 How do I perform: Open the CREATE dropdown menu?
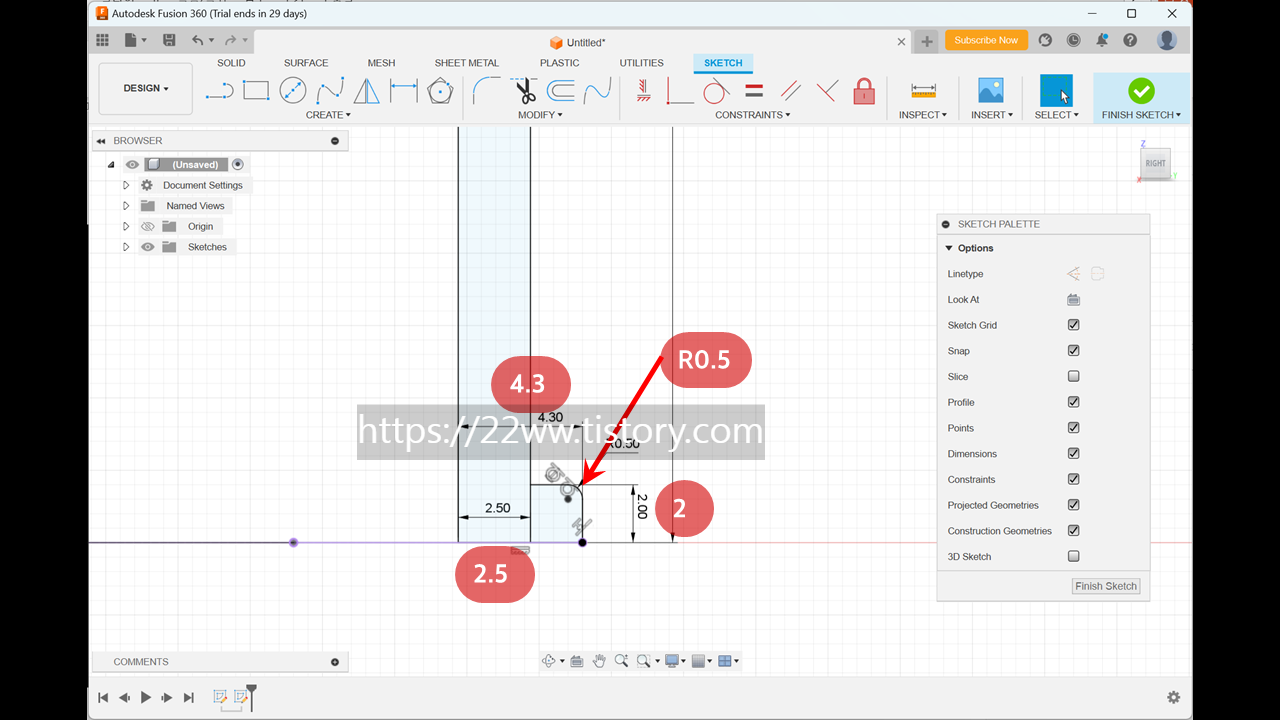[x=328, y=115]
